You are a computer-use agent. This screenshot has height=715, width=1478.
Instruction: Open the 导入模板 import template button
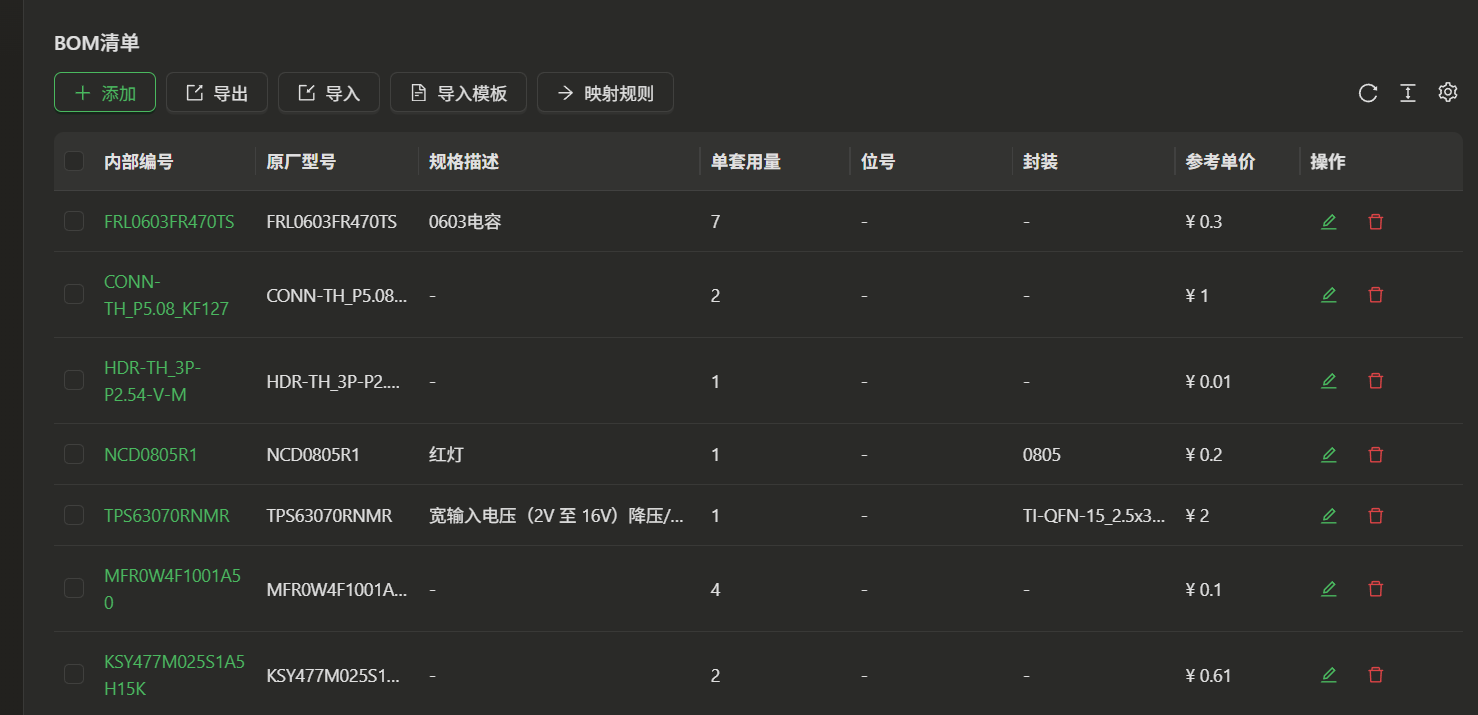pyautogui.click(x=458, y=93)
